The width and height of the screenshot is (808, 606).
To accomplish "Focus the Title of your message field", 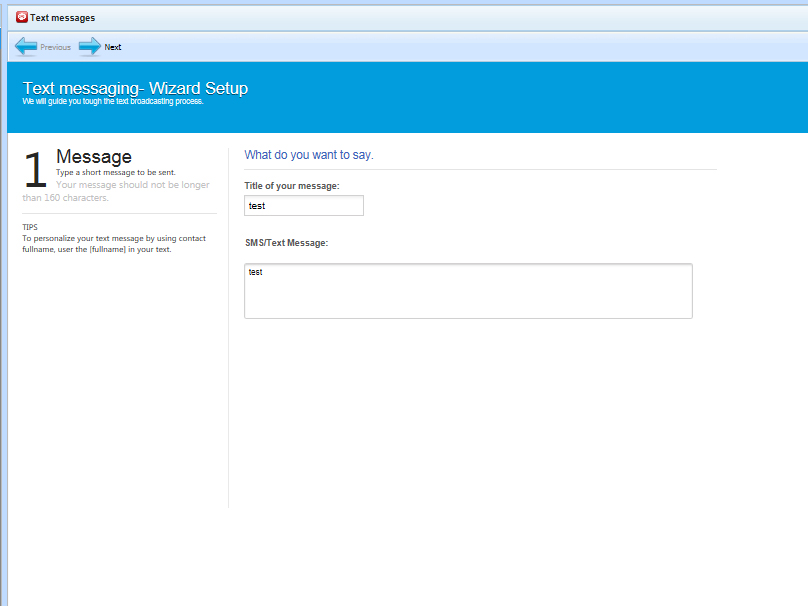I will (x=304, y=205).
